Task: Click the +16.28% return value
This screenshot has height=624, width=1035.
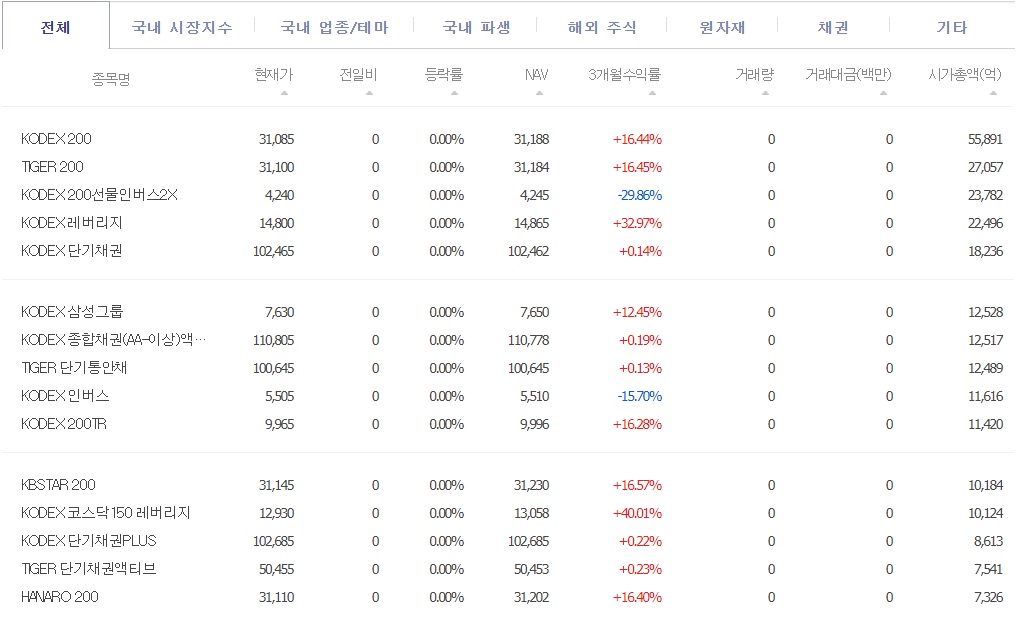Action: coord(637,424)
